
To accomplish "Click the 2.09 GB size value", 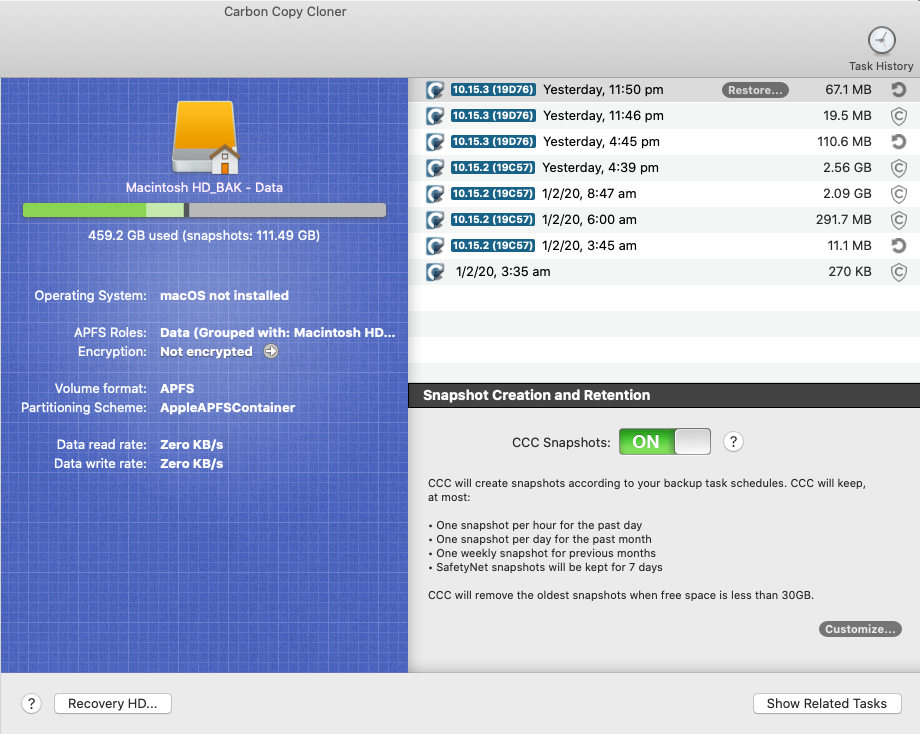I will click(x=847, y=194).
